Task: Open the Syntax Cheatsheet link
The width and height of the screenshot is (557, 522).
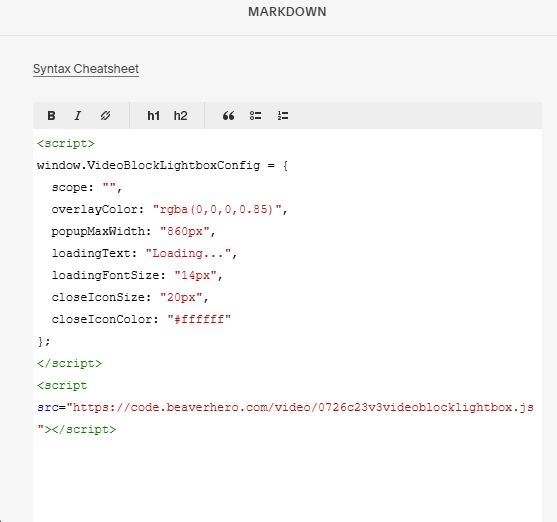Action: (86, 69)
